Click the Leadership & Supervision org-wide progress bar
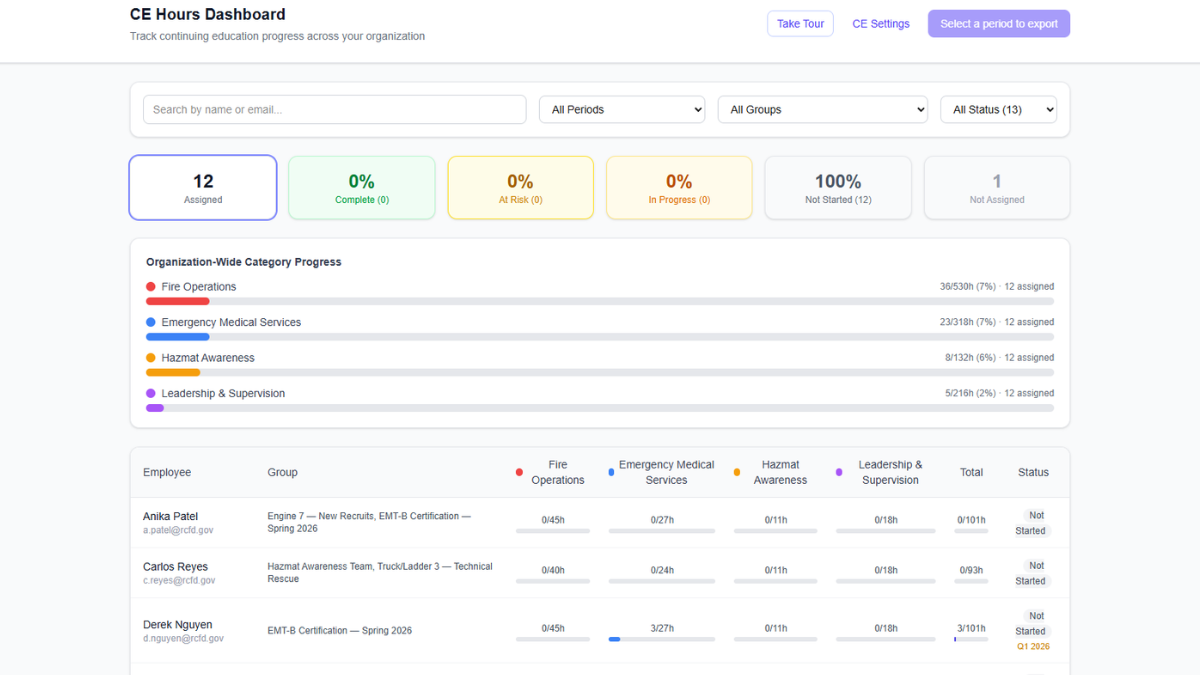This screenshot has height=675, width=1200. [x=600, y=408]
